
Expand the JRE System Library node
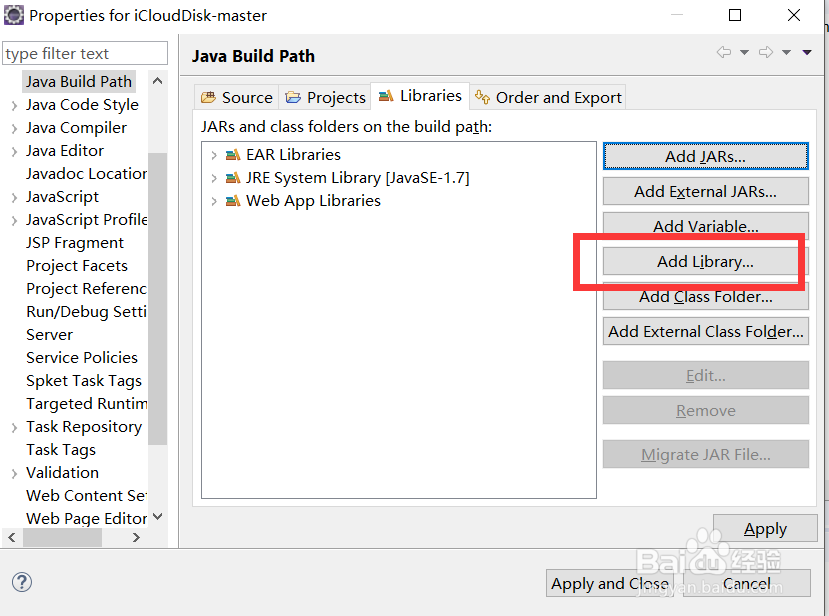coord(214,178)
